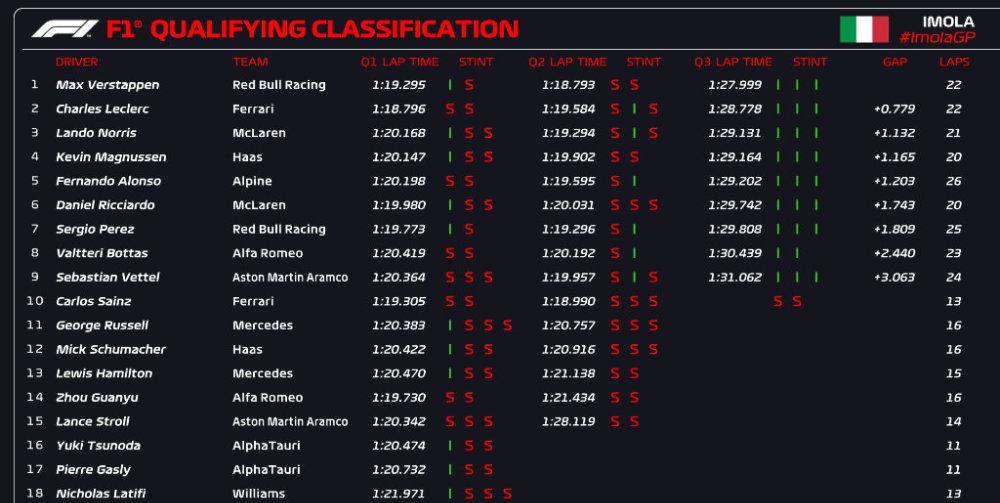Click the Italian flag icon
Screen dimensions: 1000x503
coord(864,29)
